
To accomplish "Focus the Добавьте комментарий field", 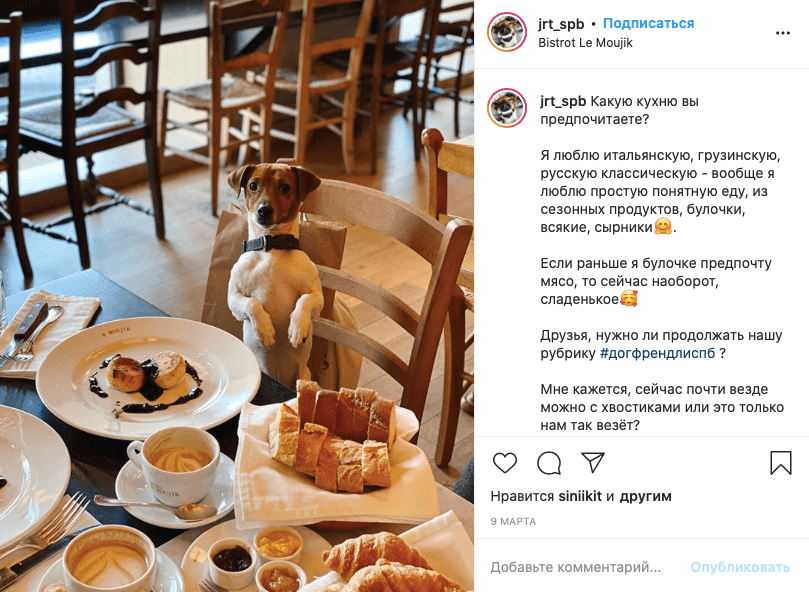I will (576, 567).
